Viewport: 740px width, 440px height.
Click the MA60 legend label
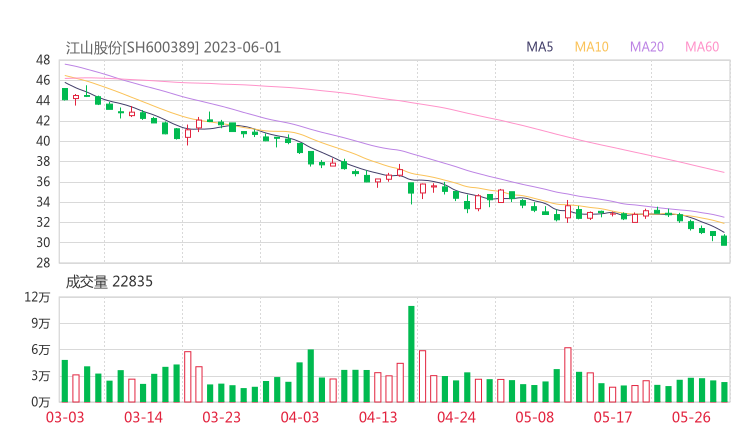tap(702, 47)
